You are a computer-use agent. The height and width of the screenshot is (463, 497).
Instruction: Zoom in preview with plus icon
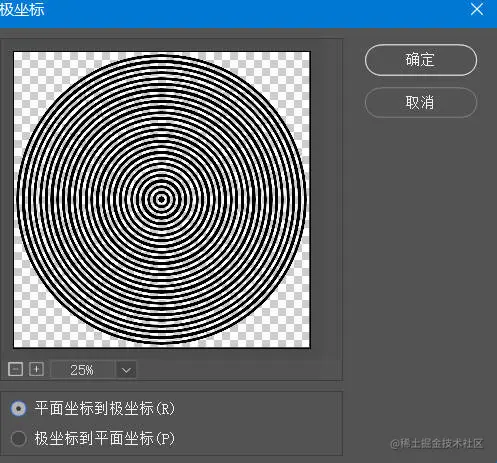pos(36,369)
